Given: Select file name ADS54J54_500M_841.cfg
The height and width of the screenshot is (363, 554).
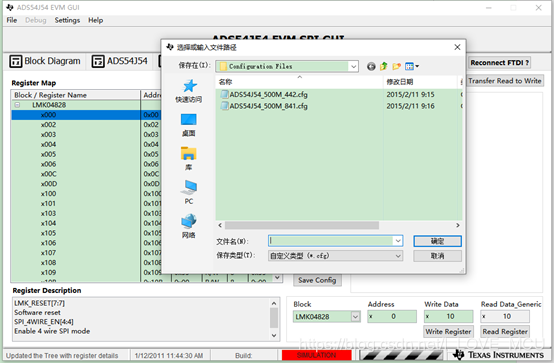Looking at the screenshot, I should [269, 106].
